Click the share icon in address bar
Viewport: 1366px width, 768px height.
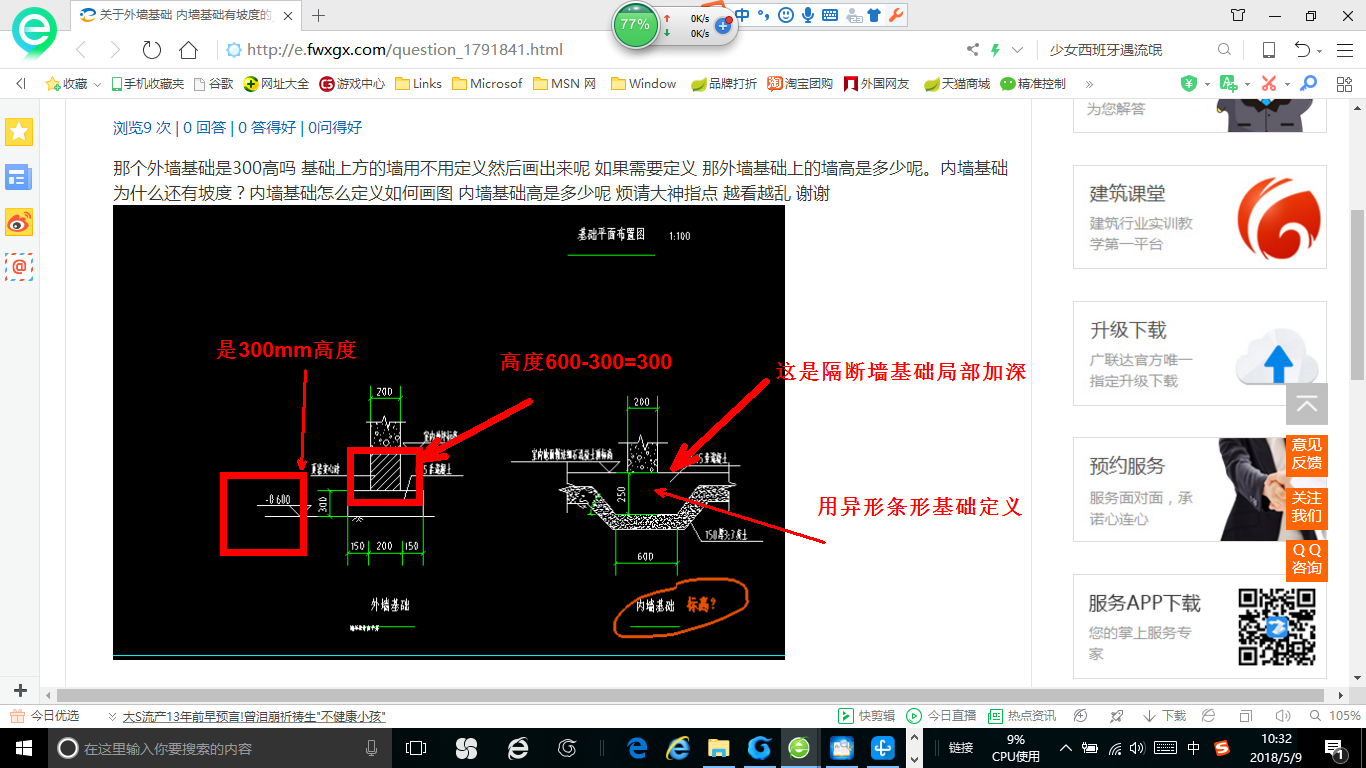click(973, 50)
